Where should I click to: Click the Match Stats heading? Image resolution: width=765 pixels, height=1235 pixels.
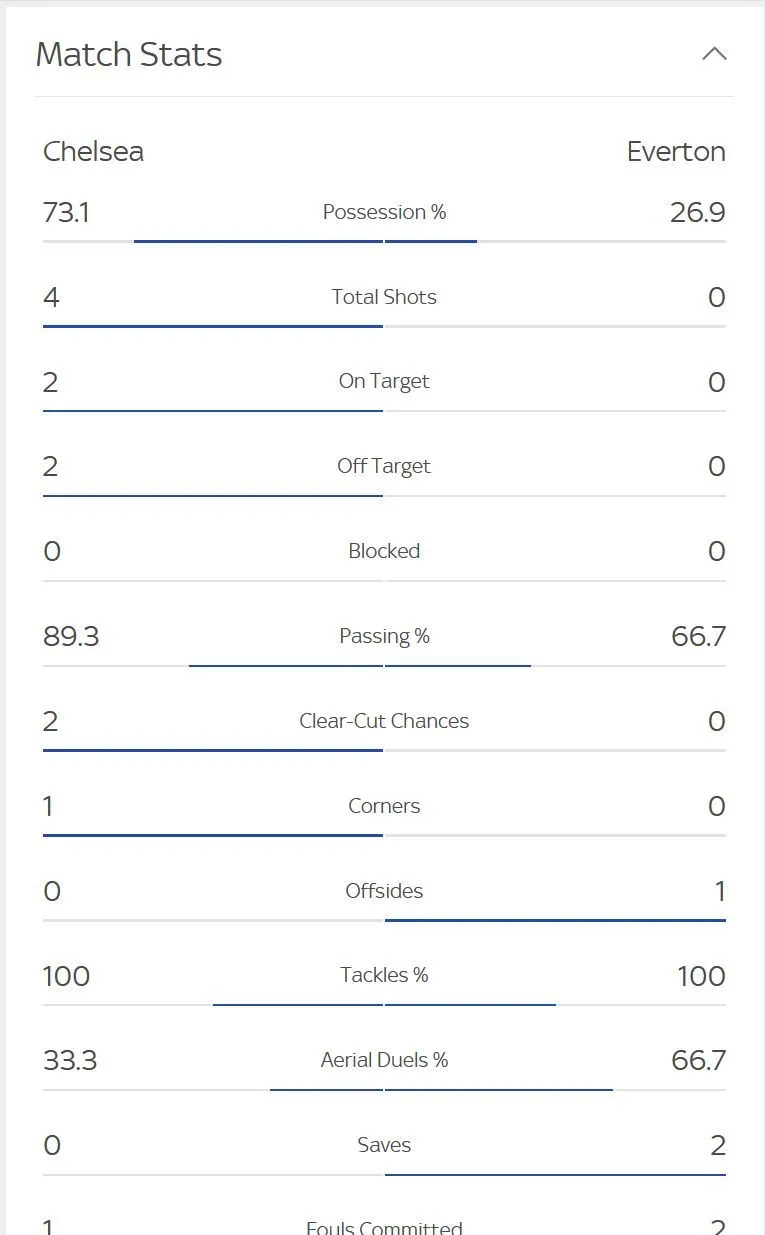(129, 54)
